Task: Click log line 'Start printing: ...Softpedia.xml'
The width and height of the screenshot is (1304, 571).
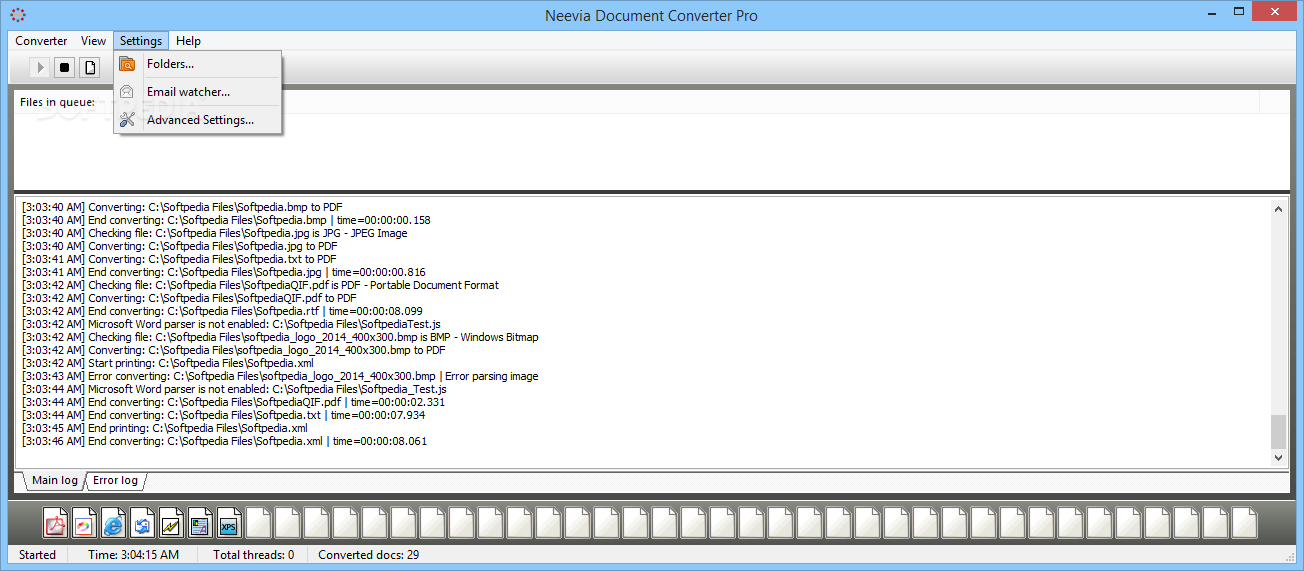Action: click(x=167, y=363)
